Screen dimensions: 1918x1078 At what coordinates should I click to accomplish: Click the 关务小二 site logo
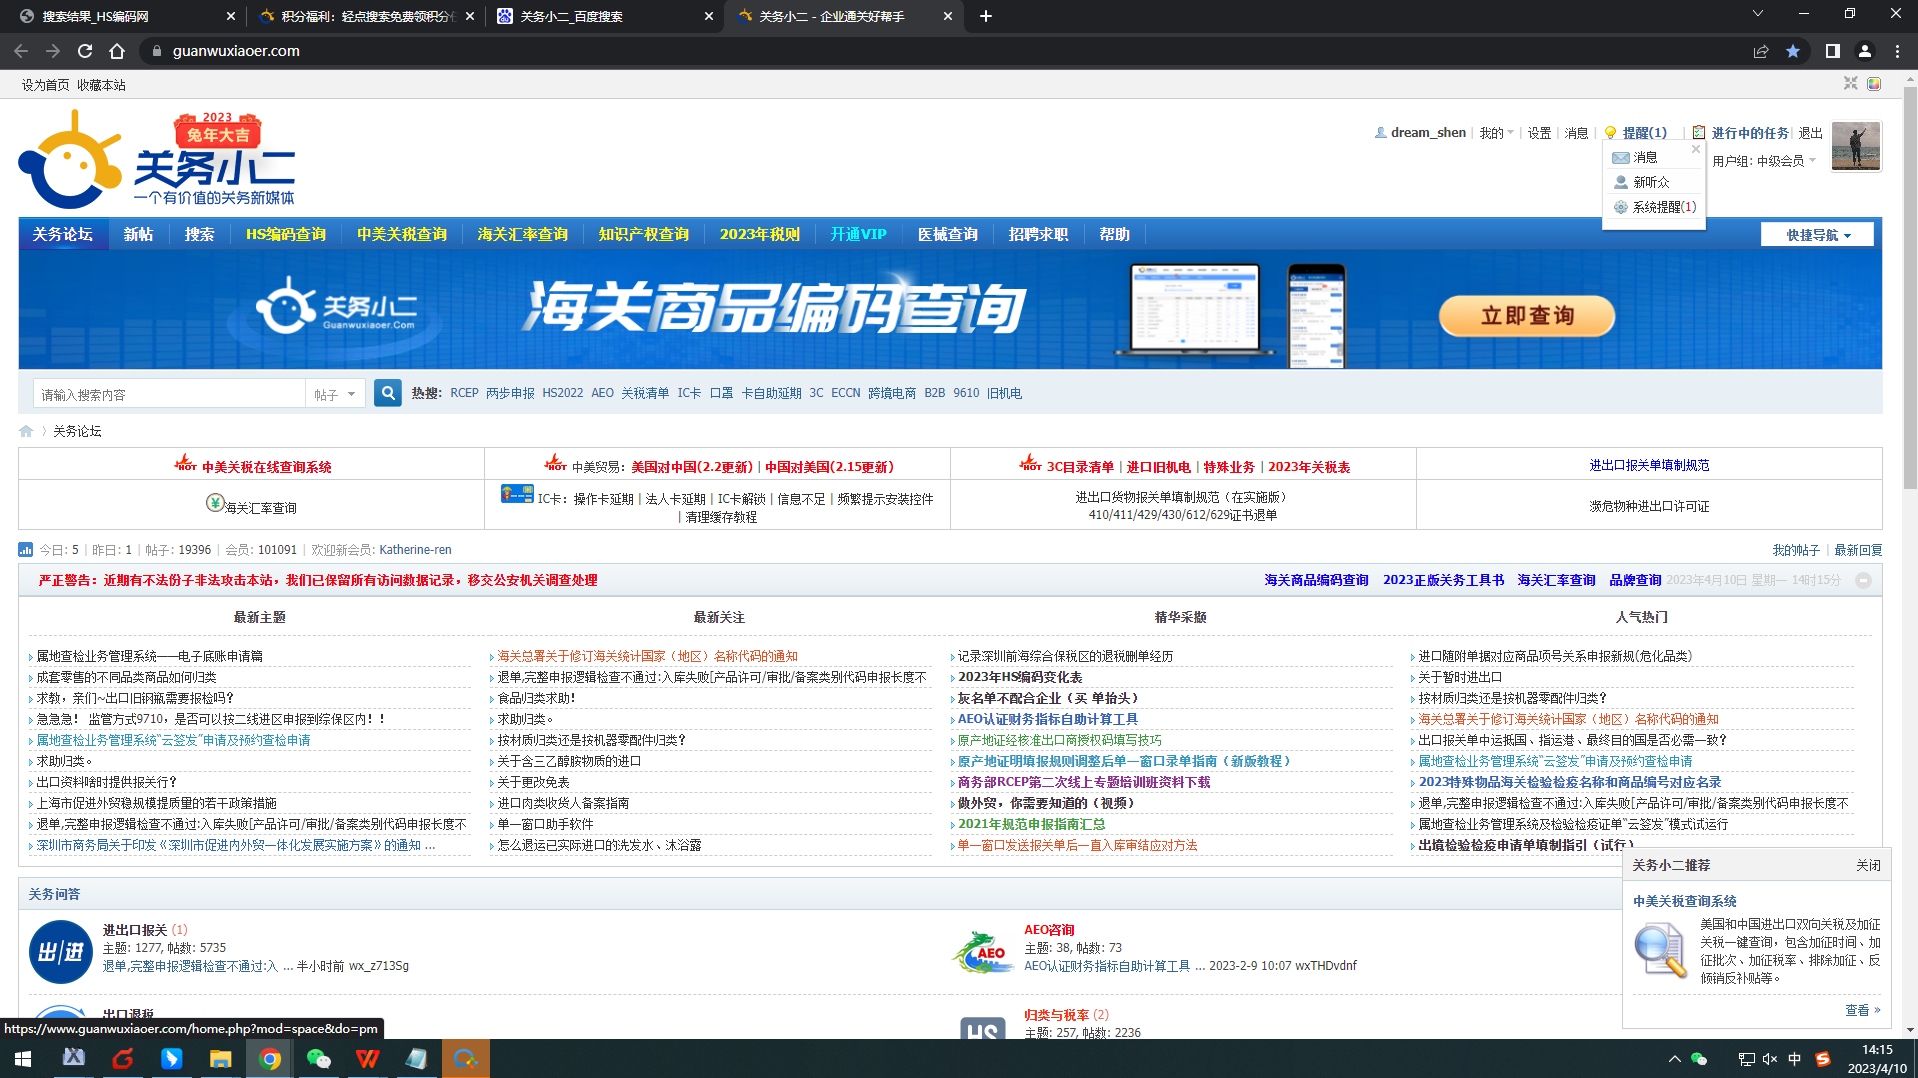coord(157,160)
